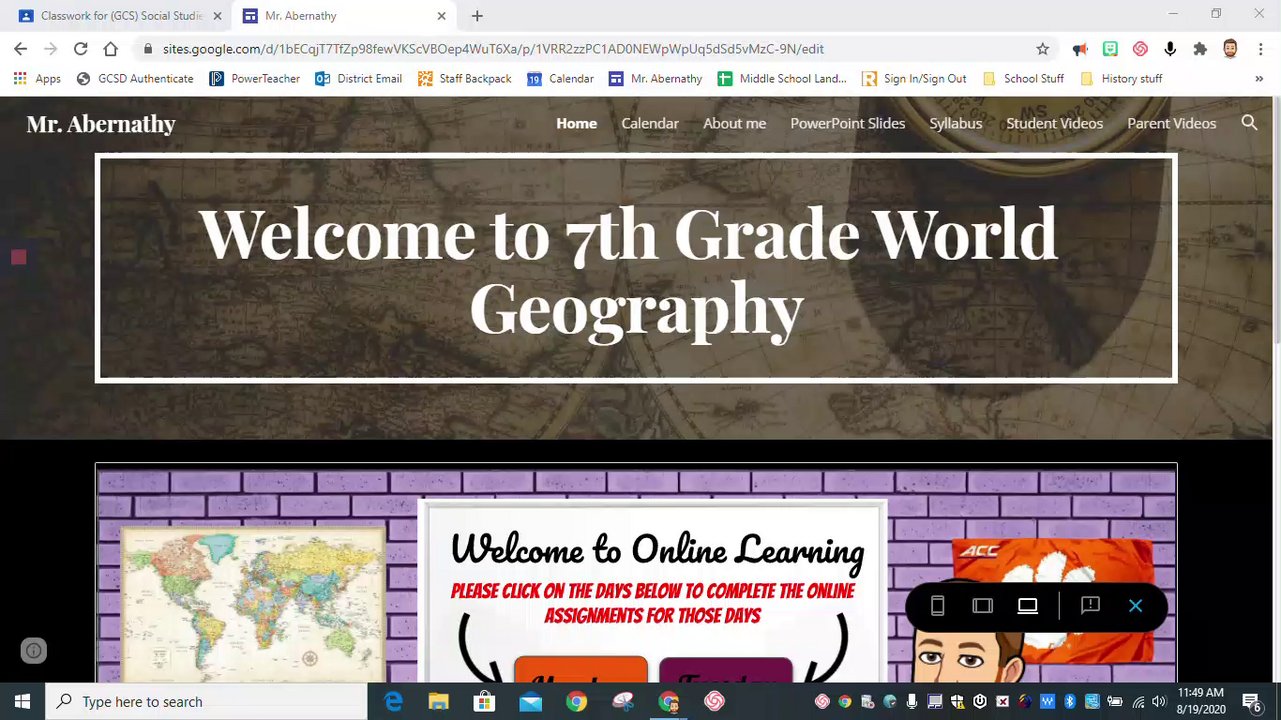Click the microphone extension icon
This screenshot has width=1281, height=720.
coord(1170,48)
